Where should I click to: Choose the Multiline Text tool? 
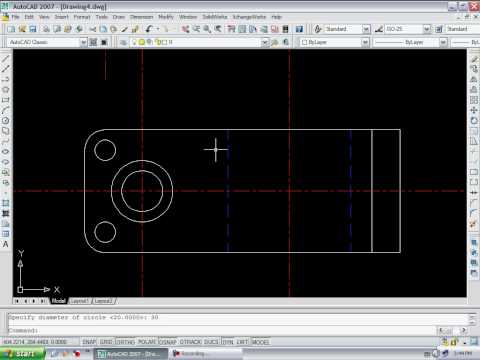[6, 244]
